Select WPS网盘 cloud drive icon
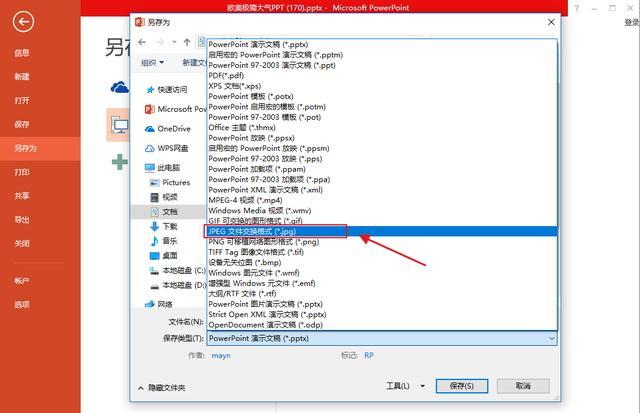The width and height of the screenshot is (640, 413). coord(150,149)
